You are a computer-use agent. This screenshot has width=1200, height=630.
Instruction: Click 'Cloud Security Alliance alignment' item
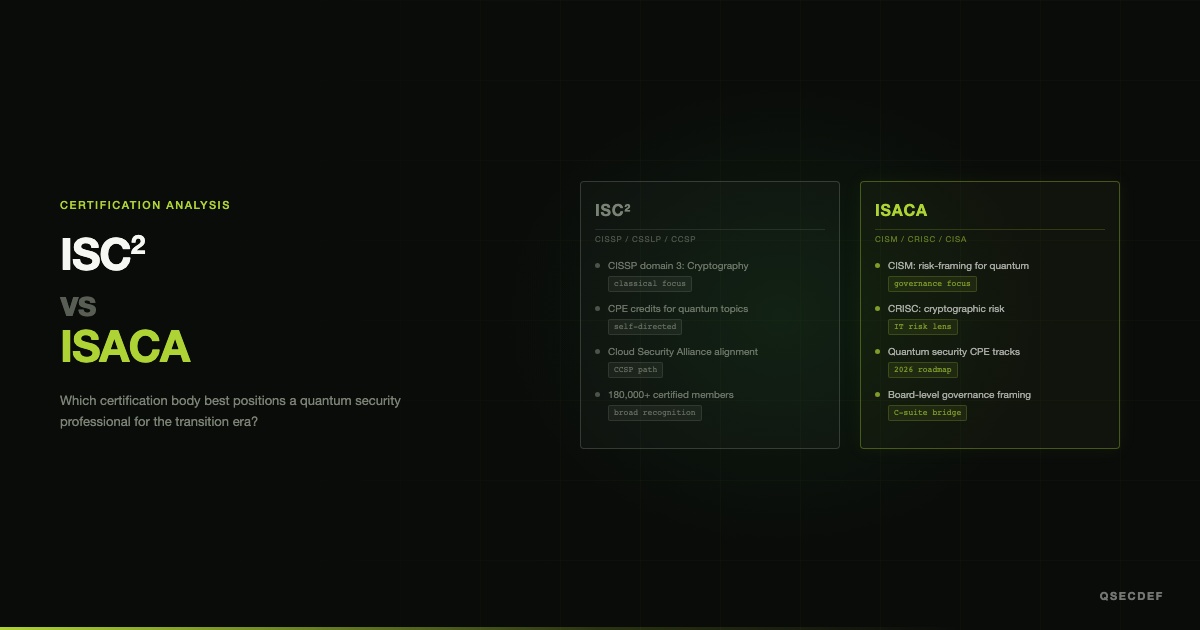point(683,352)
